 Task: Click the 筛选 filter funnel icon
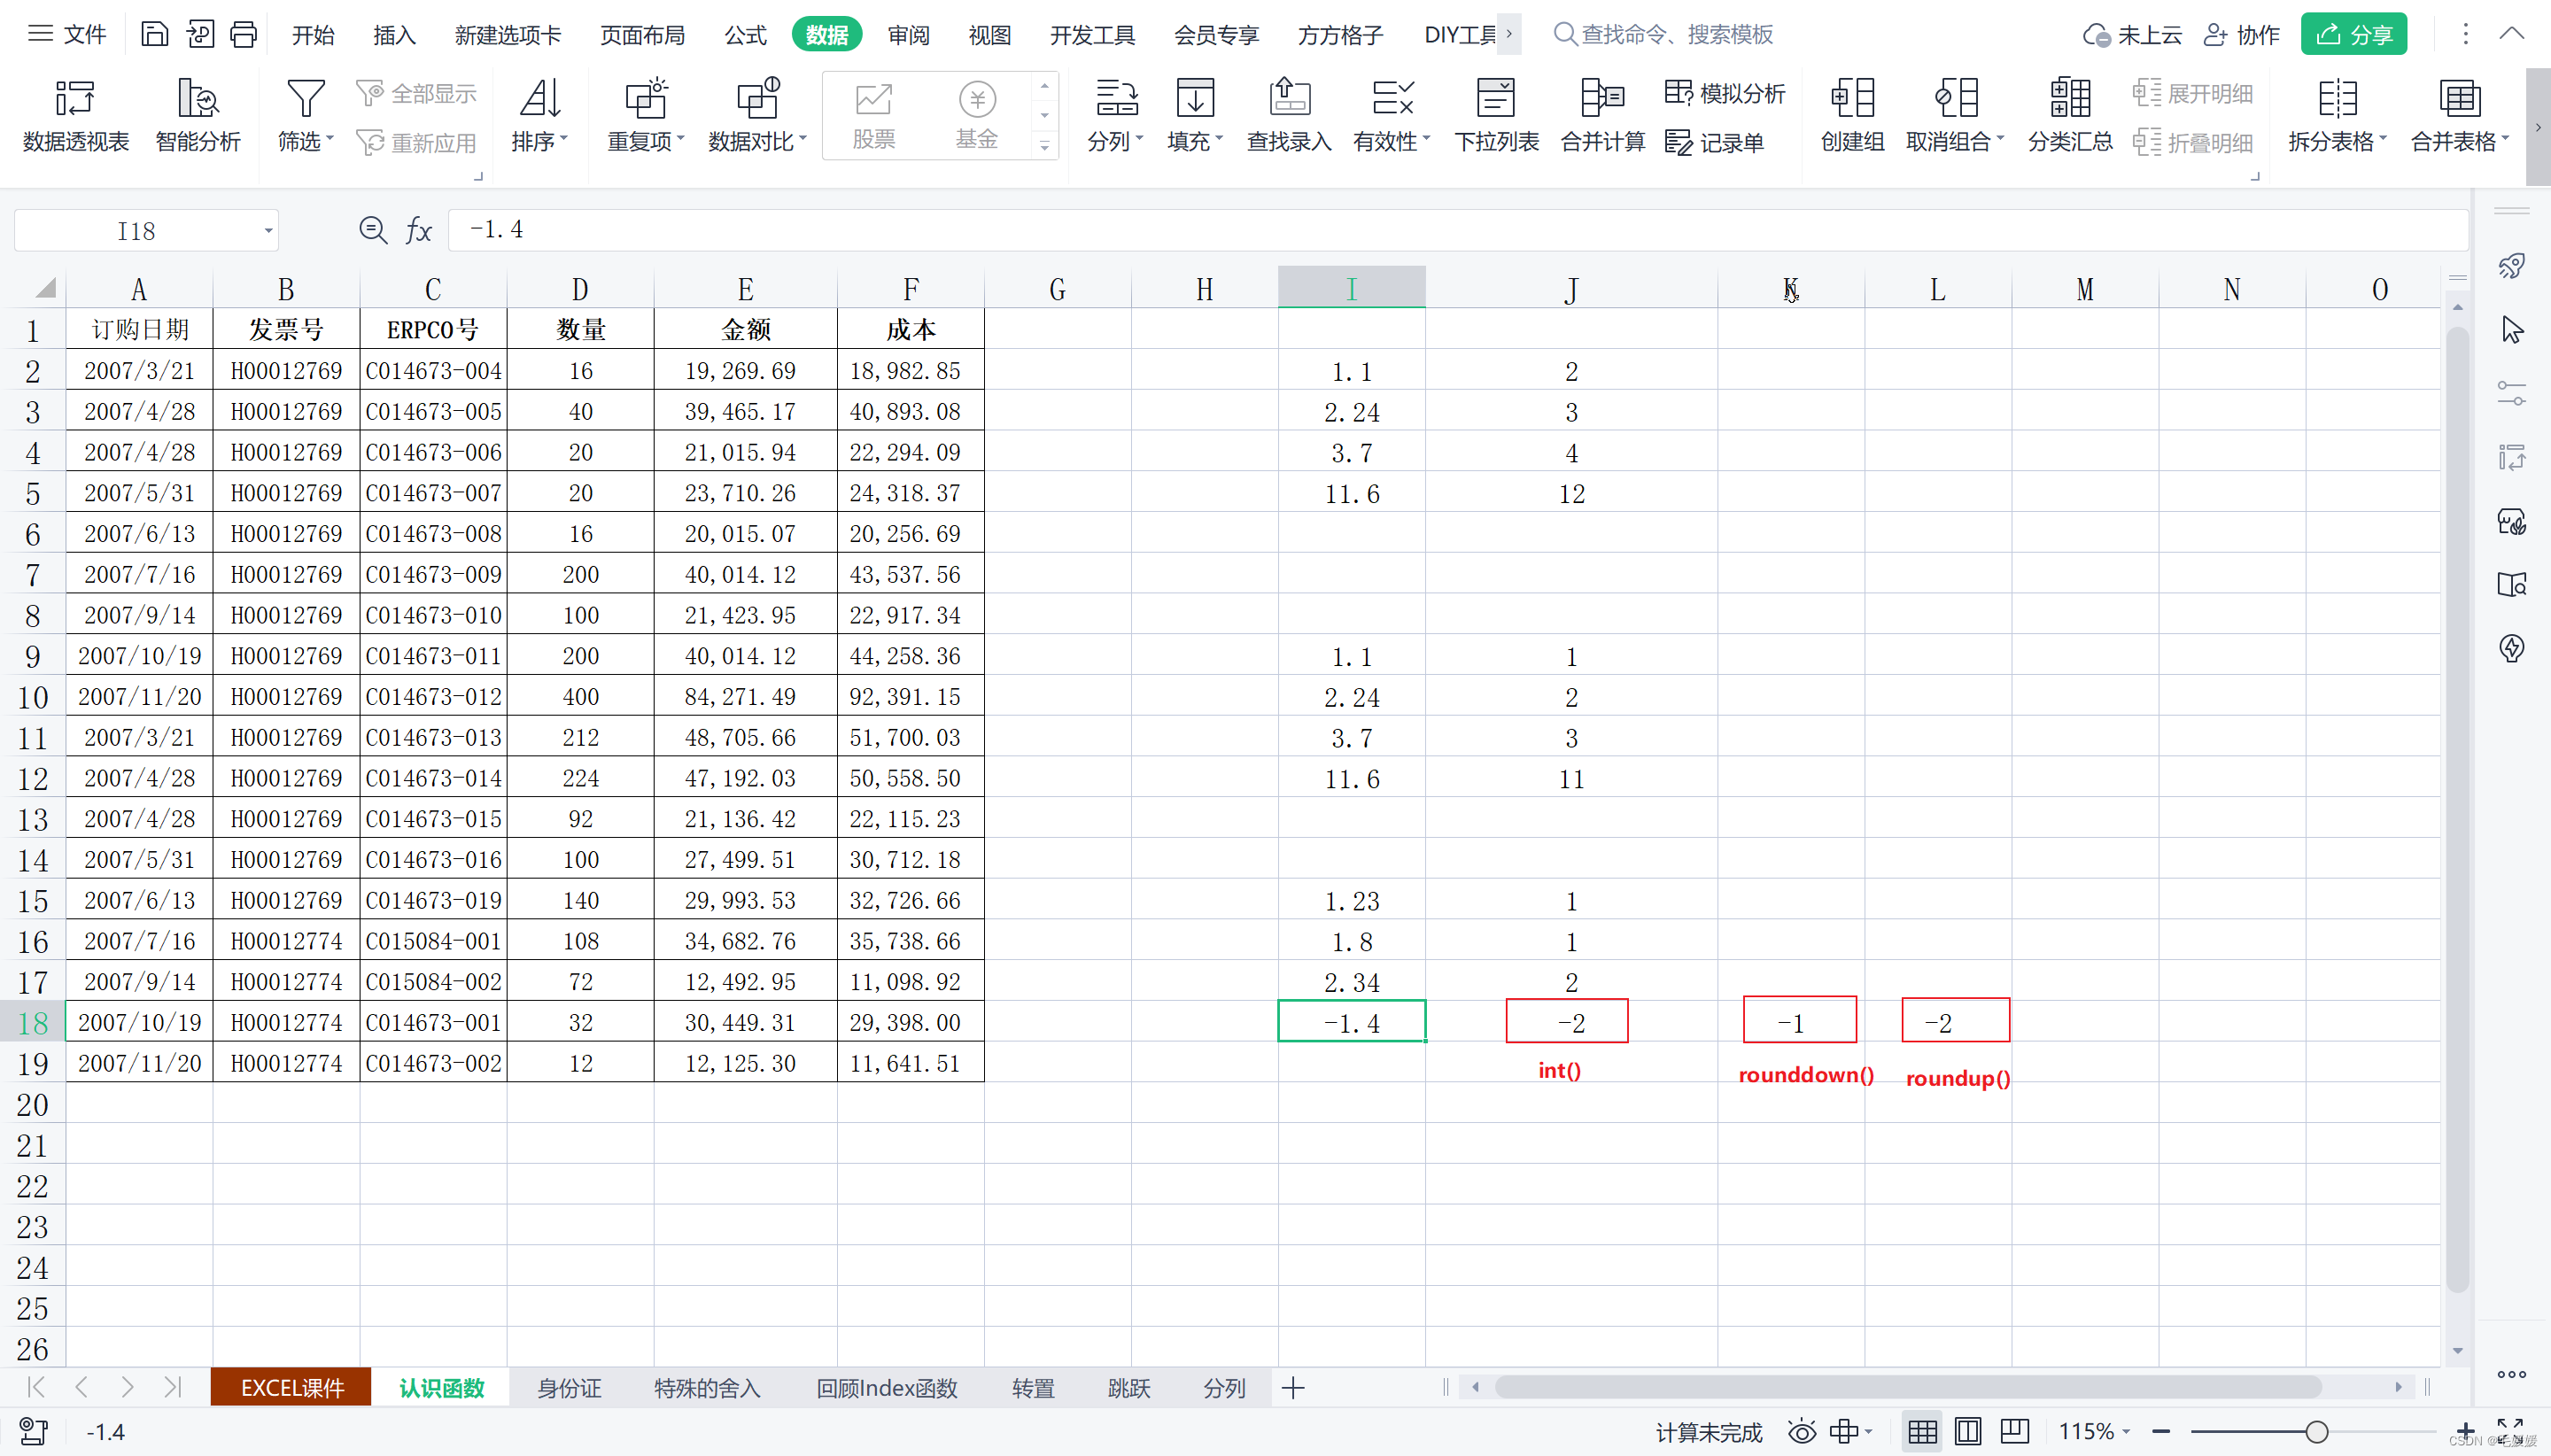(305, 98)
